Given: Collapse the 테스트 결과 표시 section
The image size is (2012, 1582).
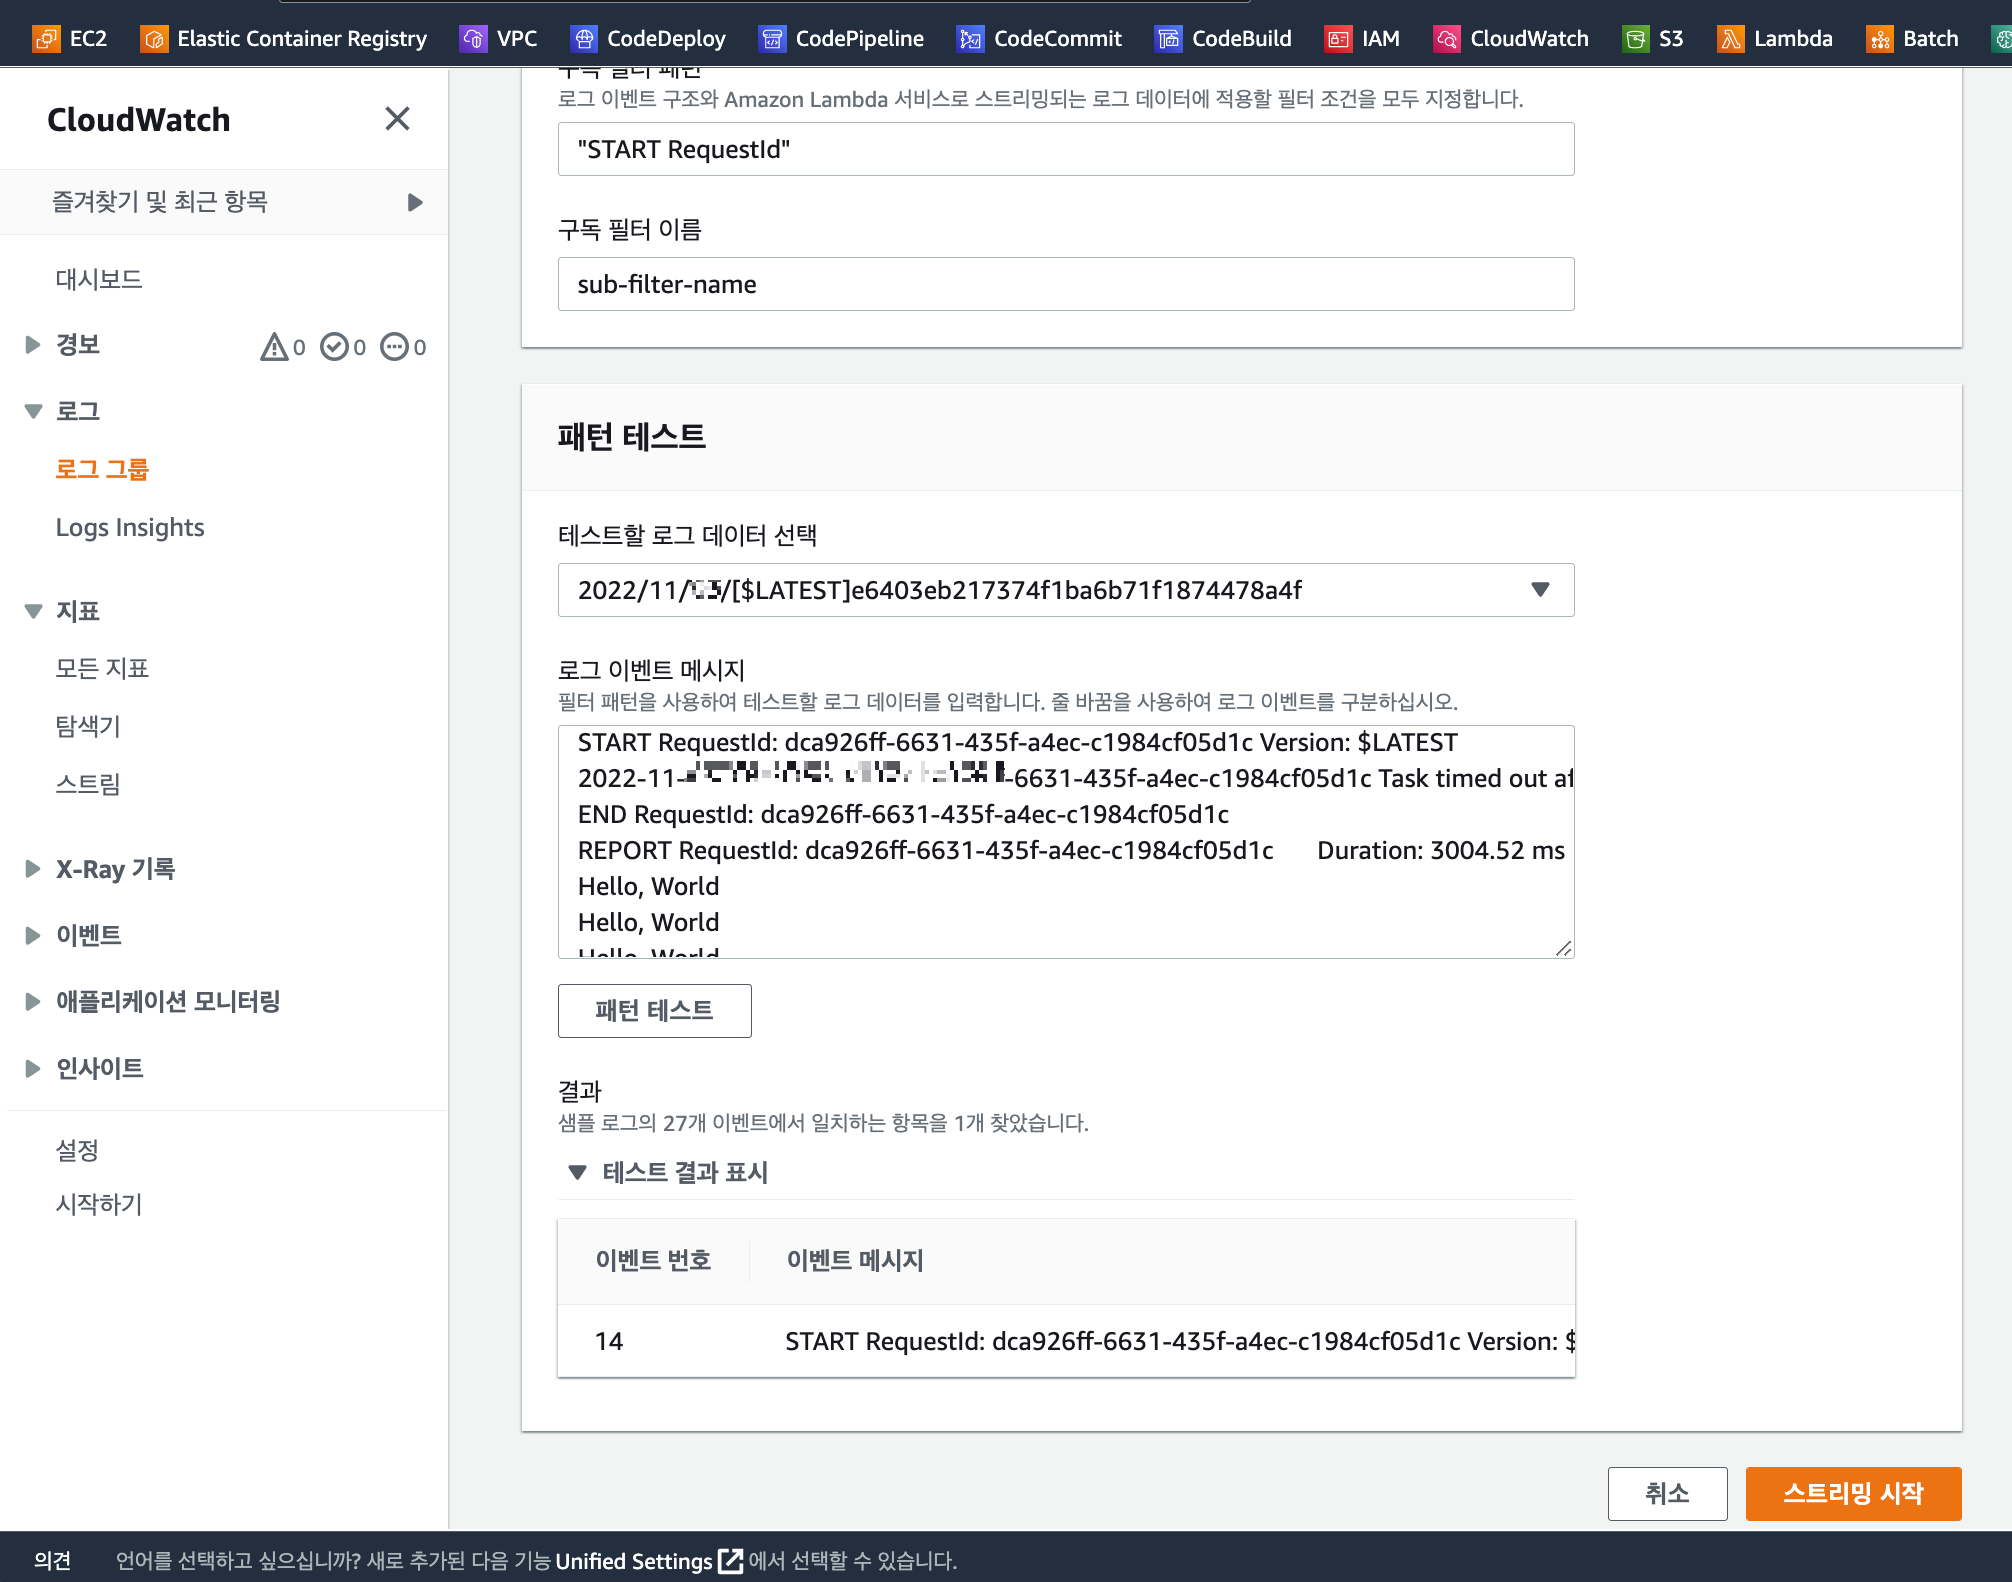Looking at the screenshot, I should pyautogui.click(x=578, y=1172).
